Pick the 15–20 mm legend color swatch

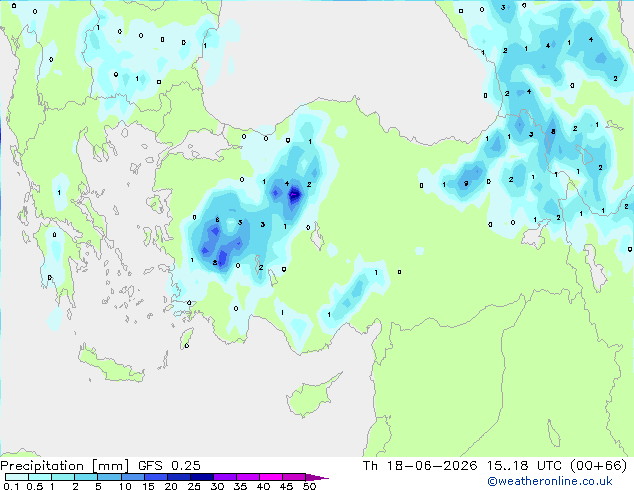pyautogui.click(x=155, y=477)
